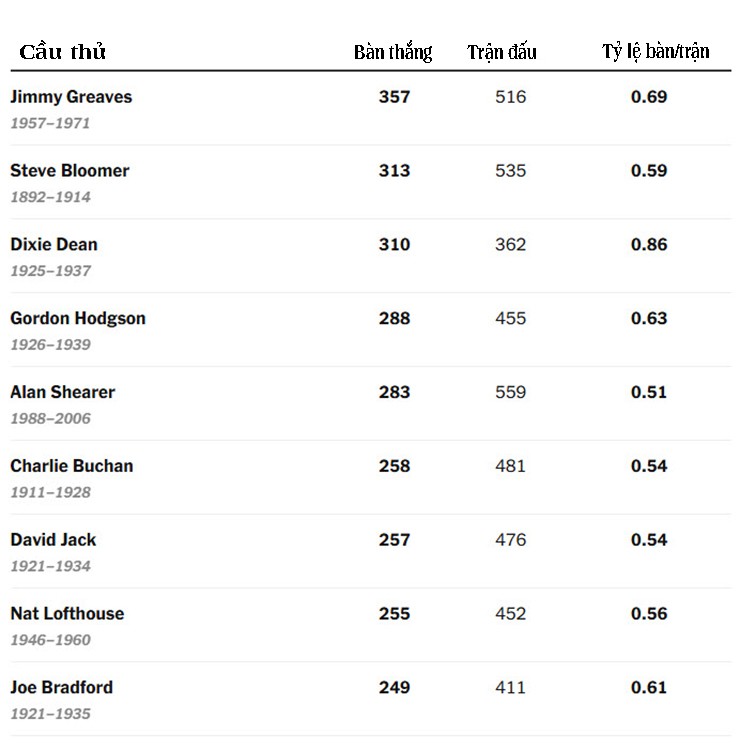
Task: Select the Joe Bradford player name
Action: (62, 688)
